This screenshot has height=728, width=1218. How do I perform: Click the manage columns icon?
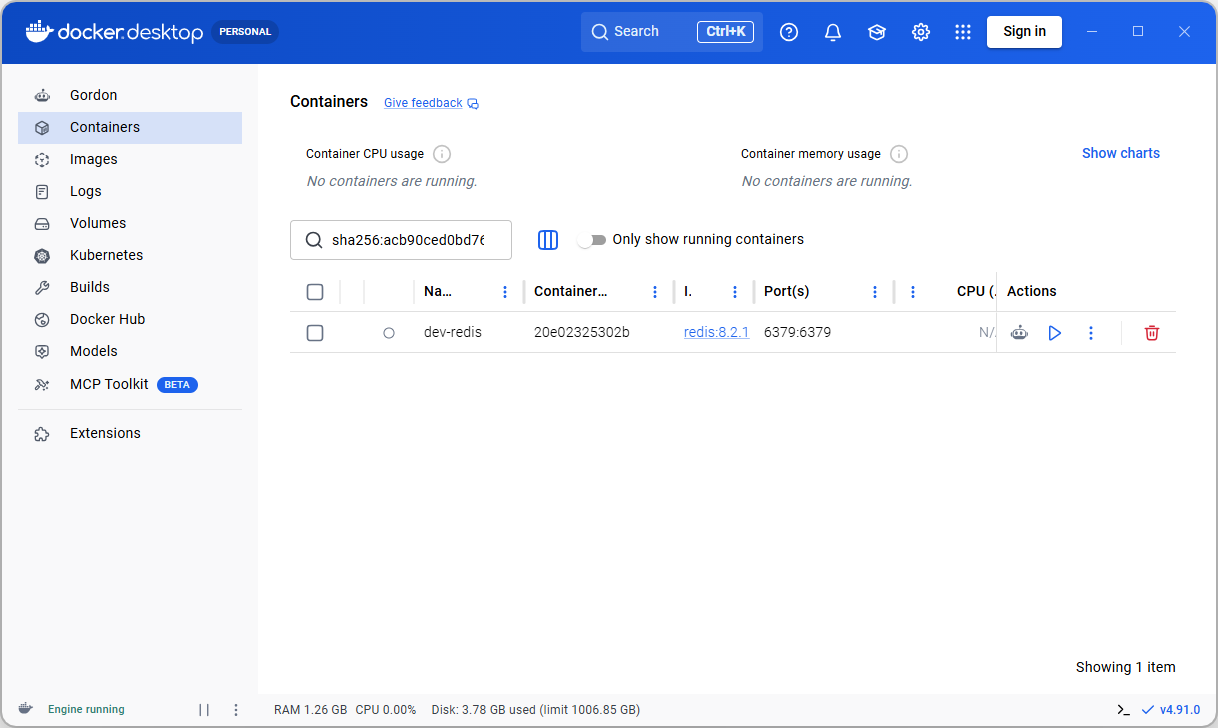(548, 240)
